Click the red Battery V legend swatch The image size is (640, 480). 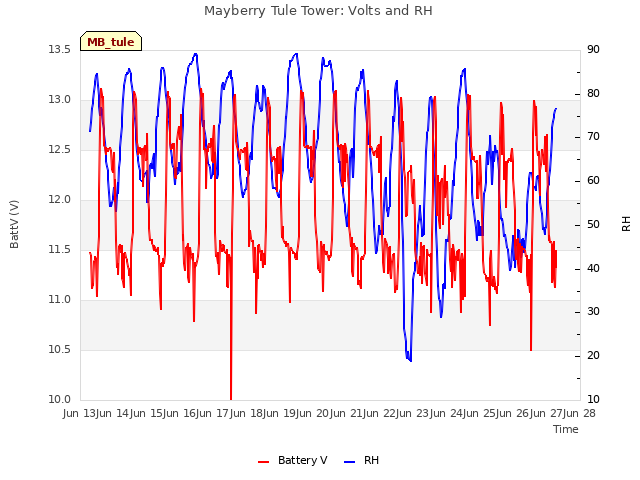264,462
